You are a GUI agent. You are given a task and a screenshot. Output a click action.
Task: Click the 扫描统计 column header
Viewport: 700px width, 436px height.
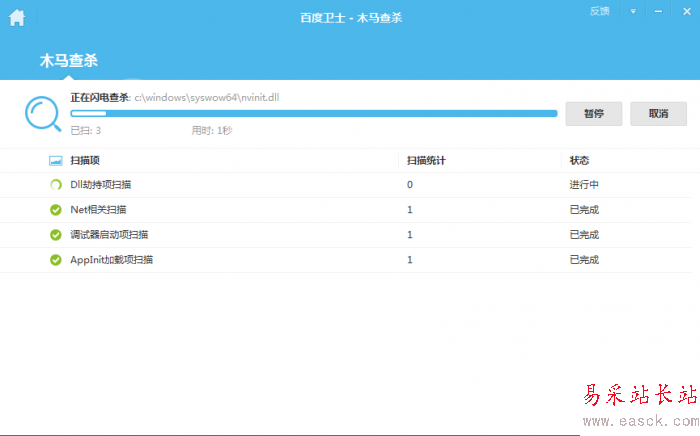pos(426,161)
